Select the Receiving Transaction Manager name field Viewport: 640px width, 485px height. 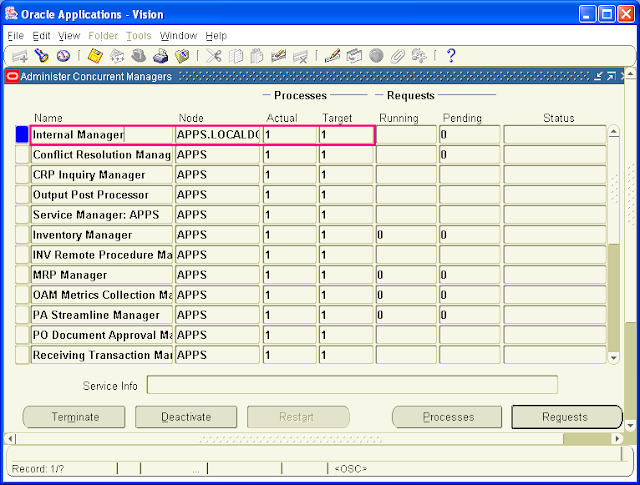click(102, 355)
